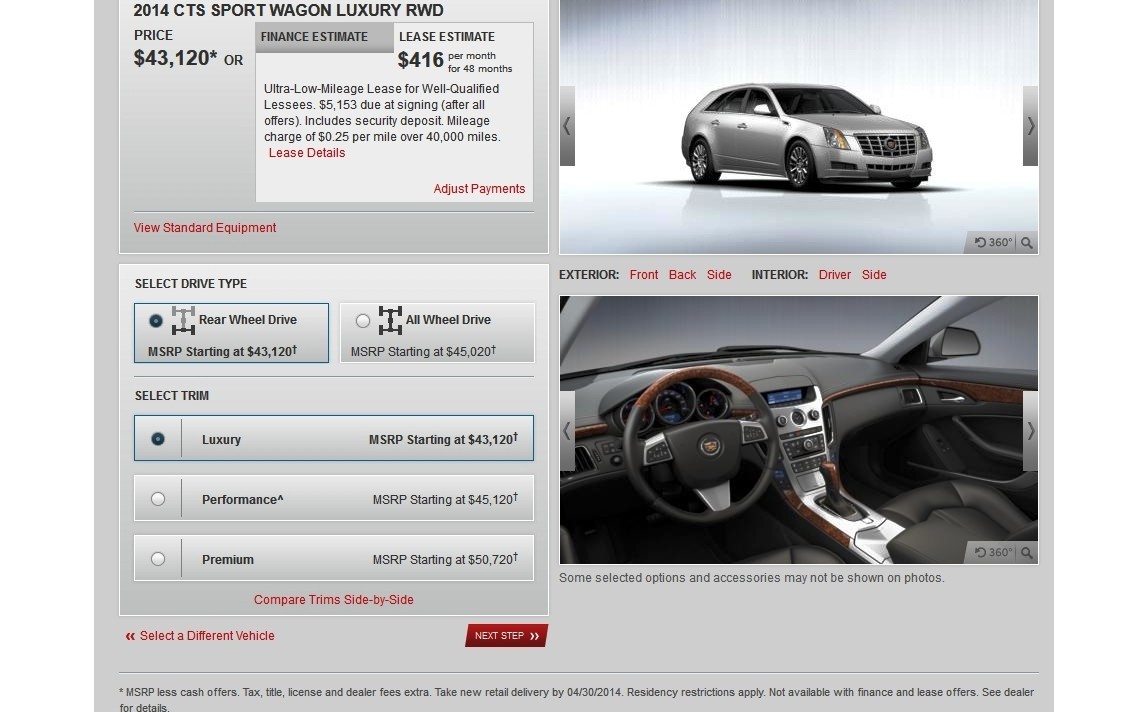Screen dimensions: 1132x712
Task: Click the All Wheel Drive drivetrain icon
Action: (390, 321)
